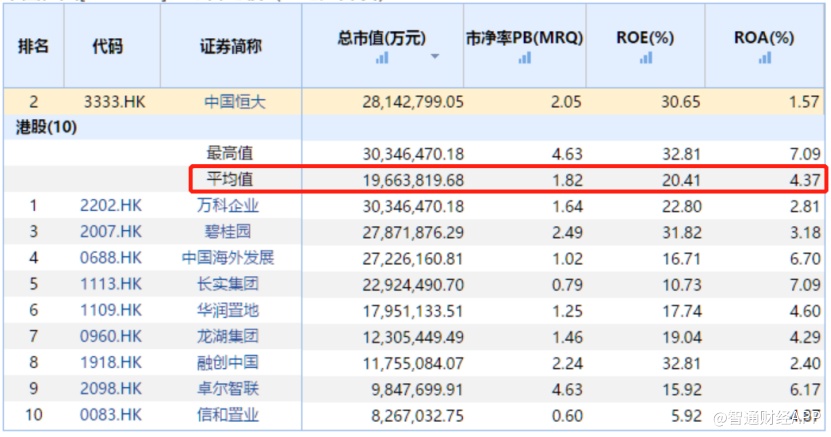The height and width of the screenshot is (437, 831).
Task: Open stock link 中国海外发展
Action: click(x=228, y=257)
